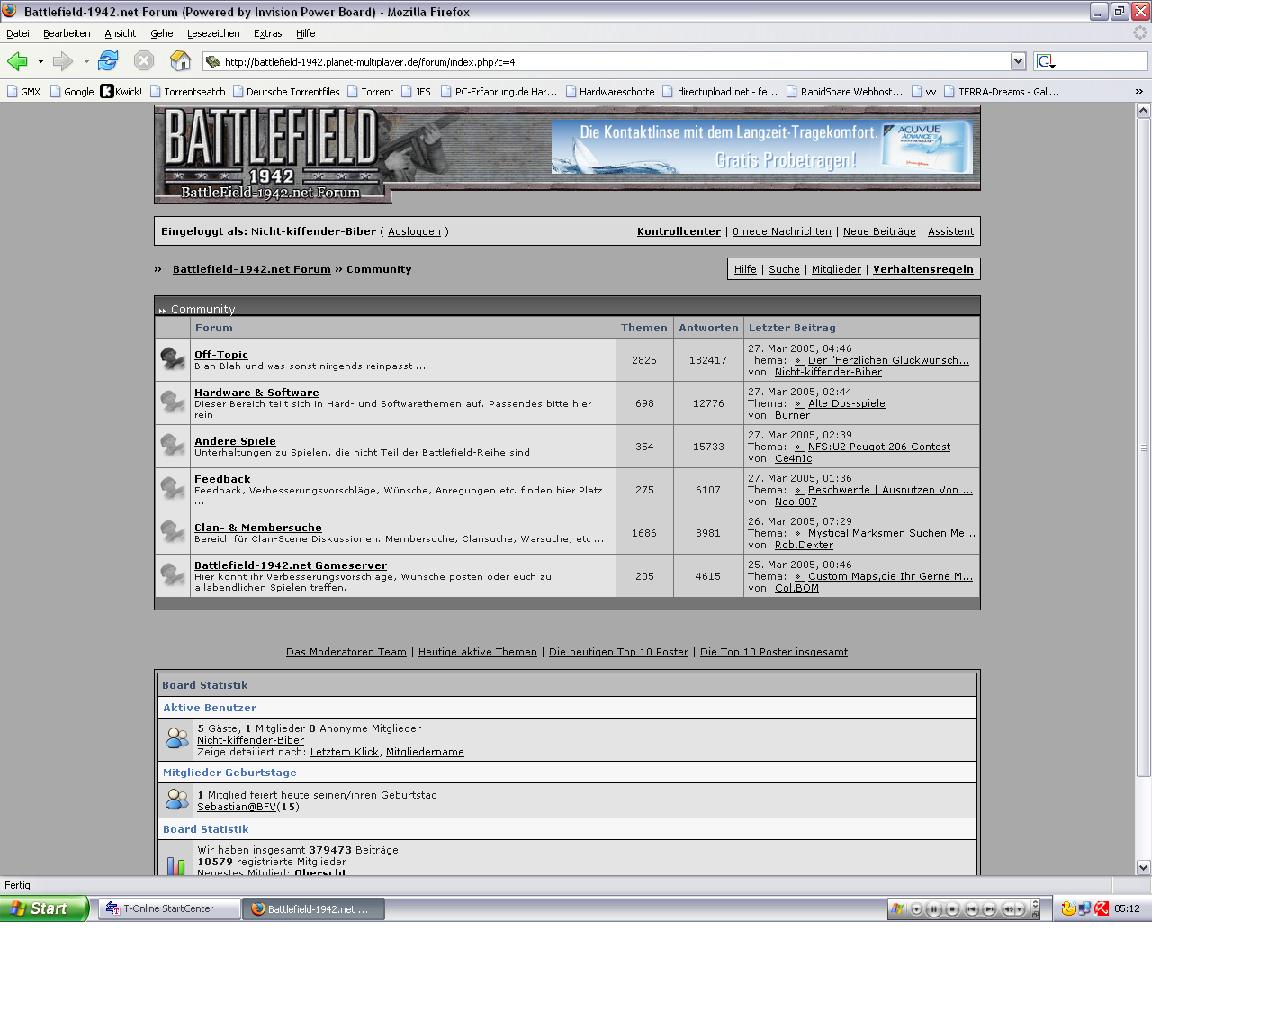
Task: Open Neue Beiträge link
Action: coord(879,231)
